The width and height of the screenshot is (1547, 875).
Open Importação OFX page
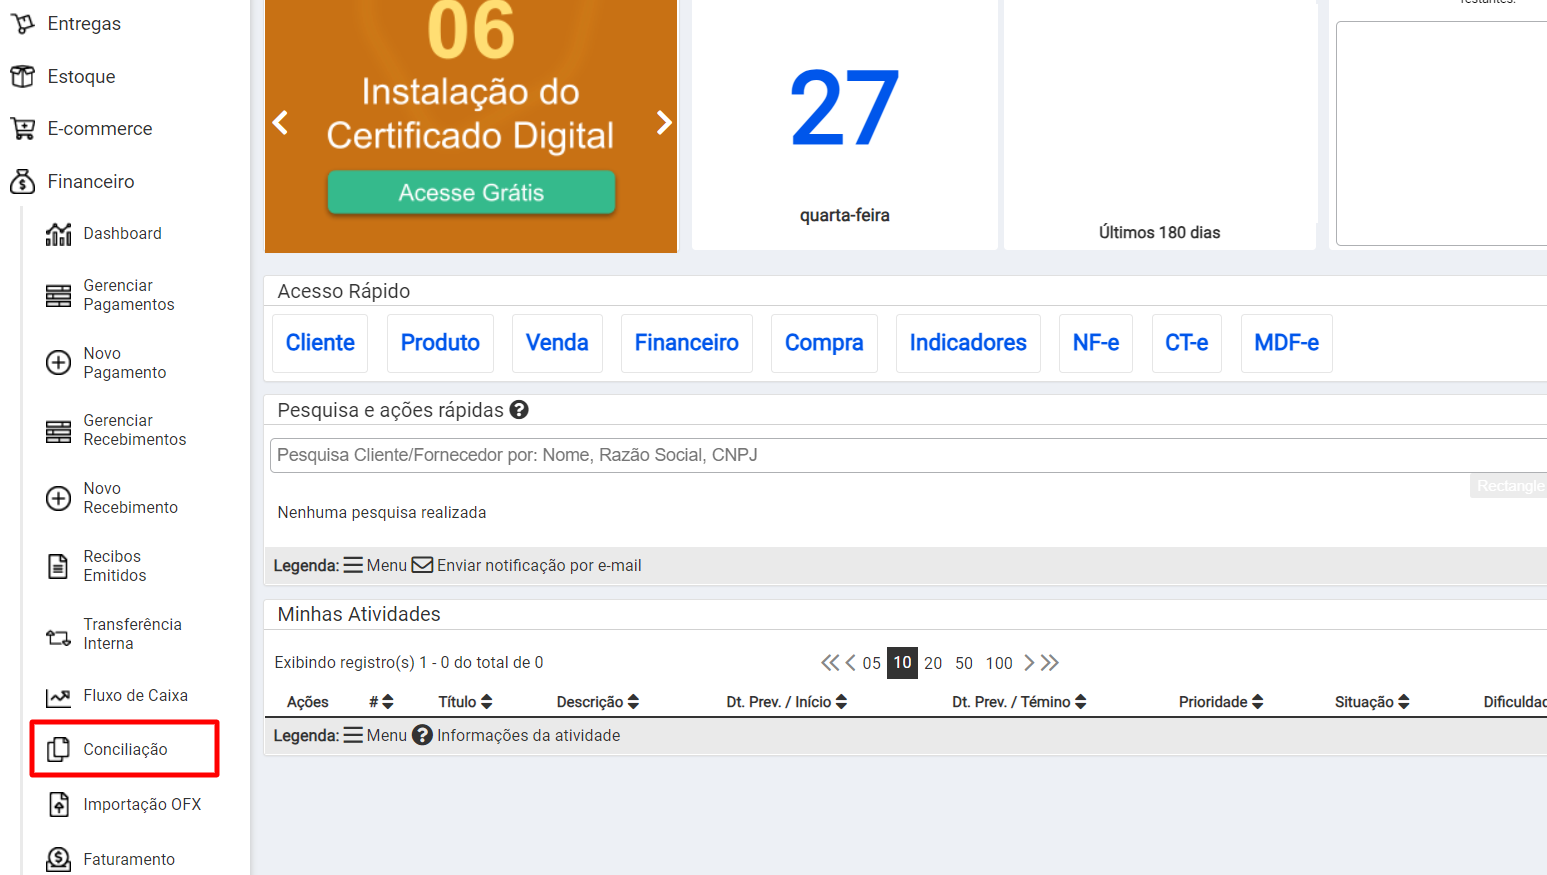coord(142,804)
